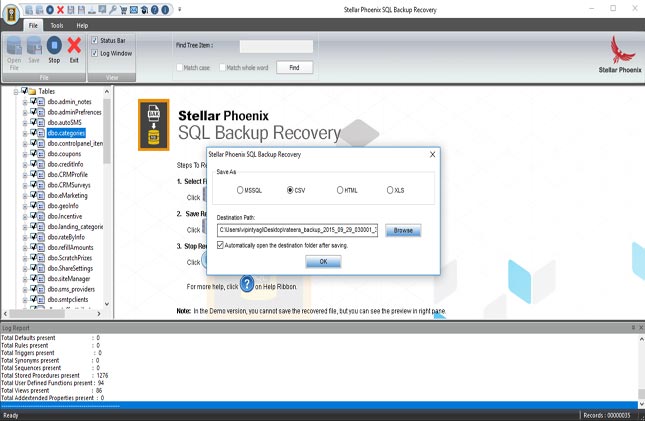Collapse the Tables tree node
The height and width of the screenshot is (421, 645).
coord(16,92)
